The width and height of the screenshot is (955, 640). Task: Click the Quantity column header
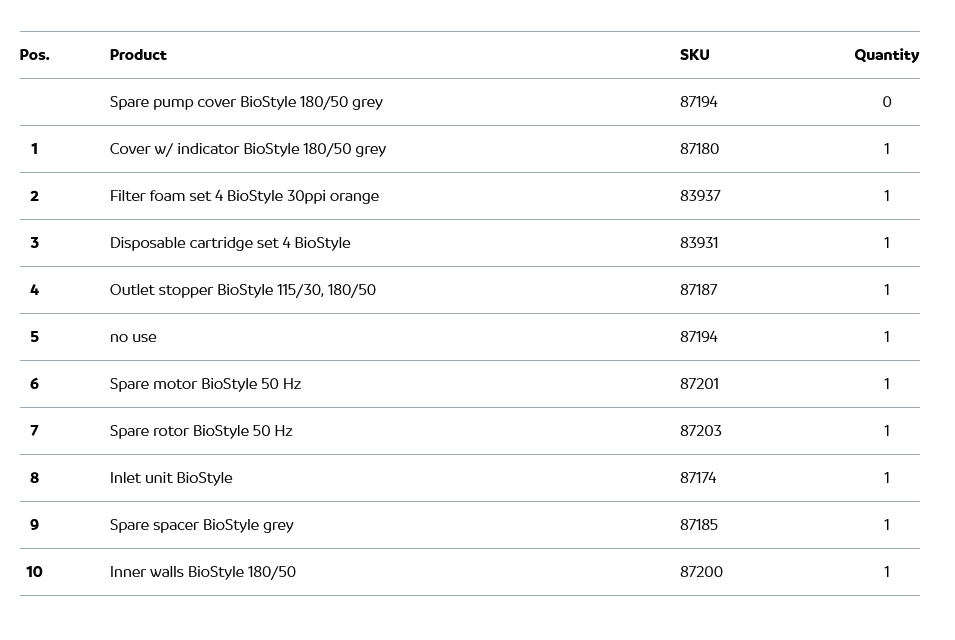click(x=886, y=55)
